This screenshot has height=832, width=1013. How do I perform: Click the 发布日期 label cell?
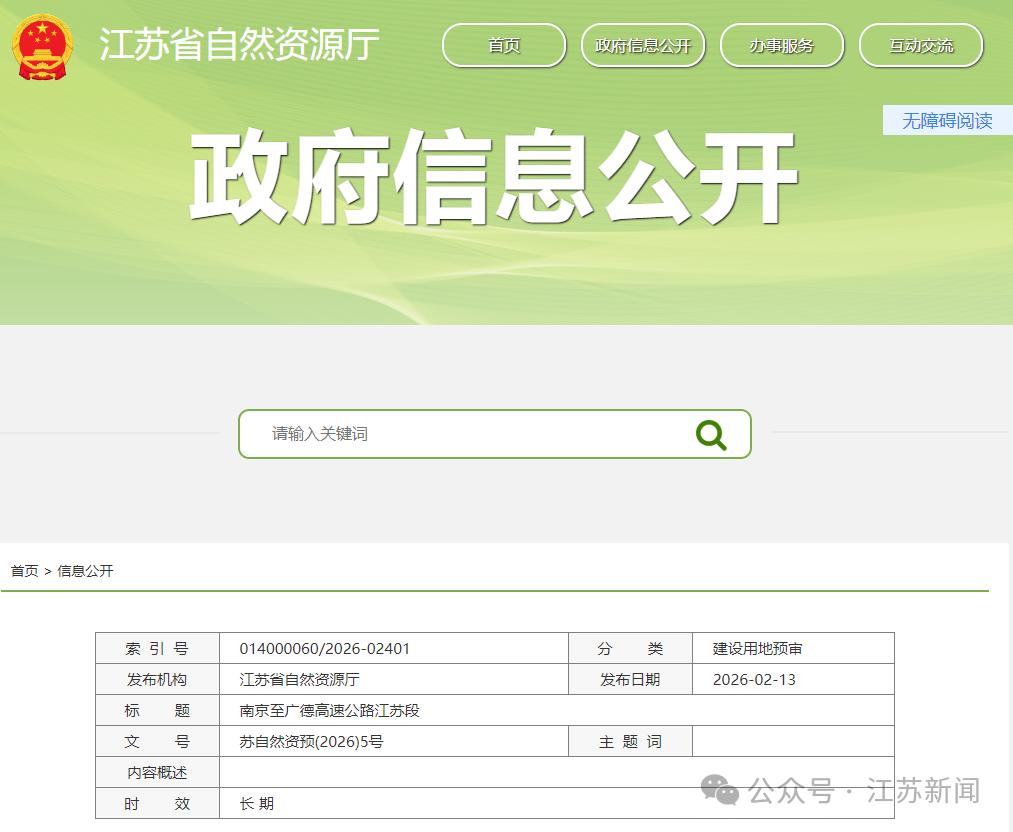coord(631,680)
